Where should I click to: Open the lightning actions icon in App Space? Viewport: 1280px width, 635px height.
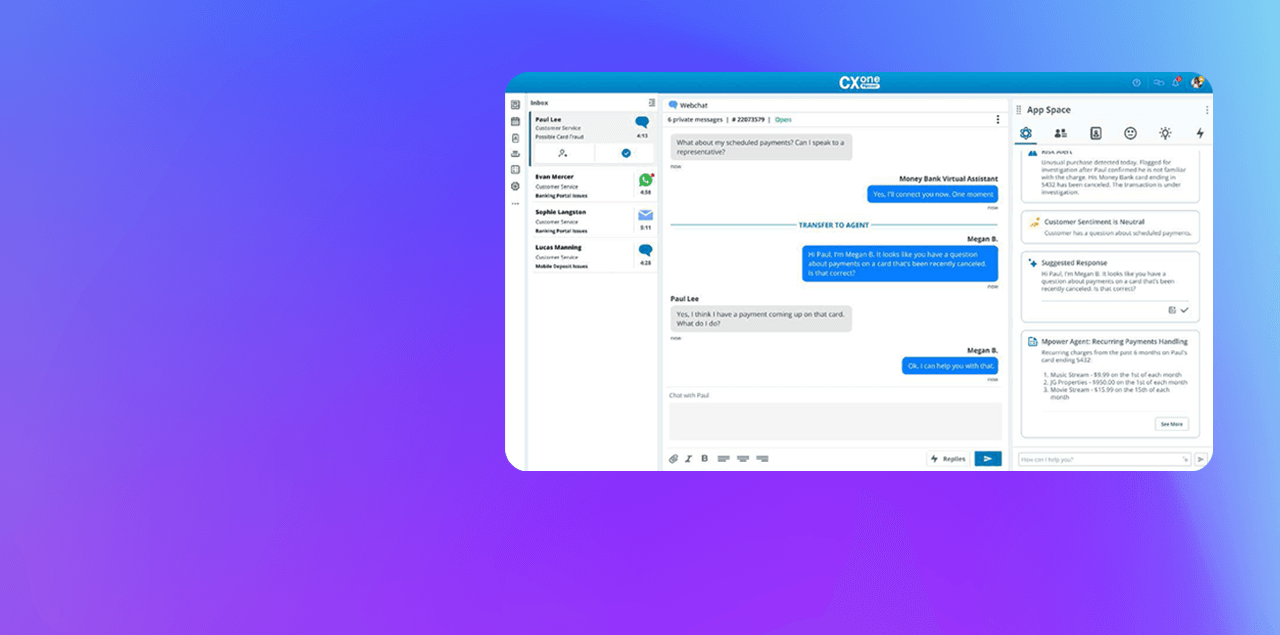[x=1200, y=133]
